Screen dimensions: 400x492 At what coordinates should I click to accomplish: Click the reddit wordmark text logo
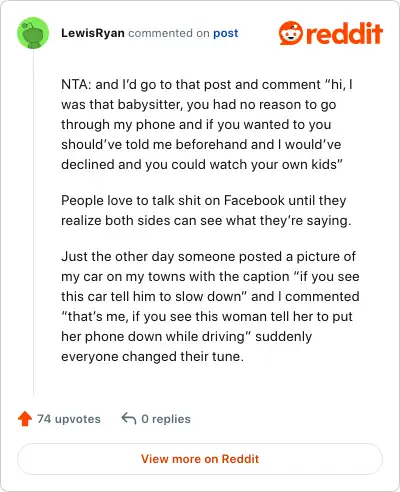[x=343, y=33]
